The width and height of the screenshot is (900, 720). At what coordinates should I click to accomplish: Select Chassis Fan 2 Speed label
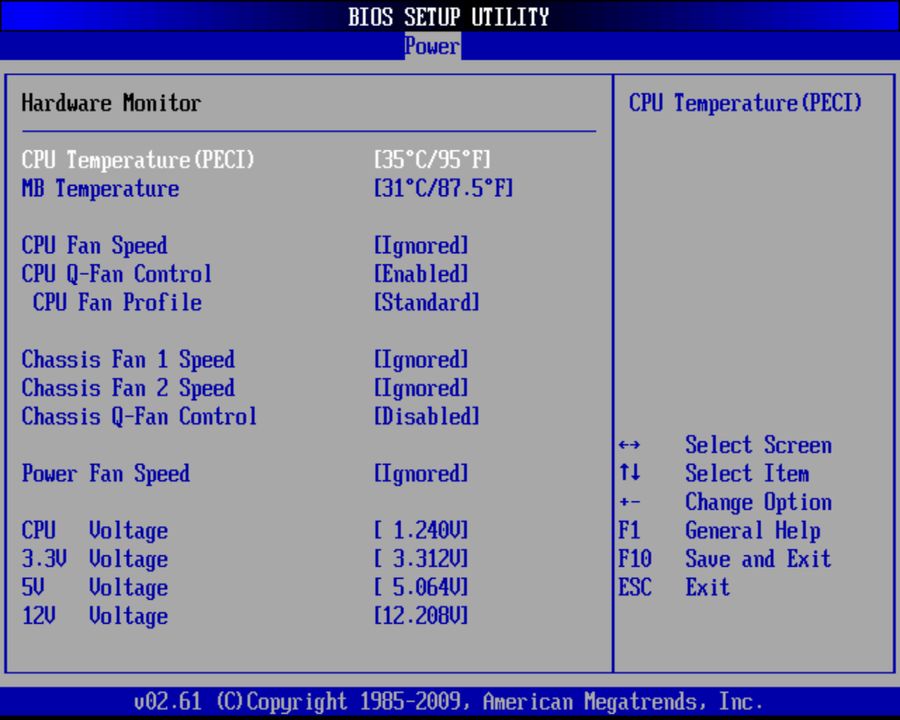129,388
